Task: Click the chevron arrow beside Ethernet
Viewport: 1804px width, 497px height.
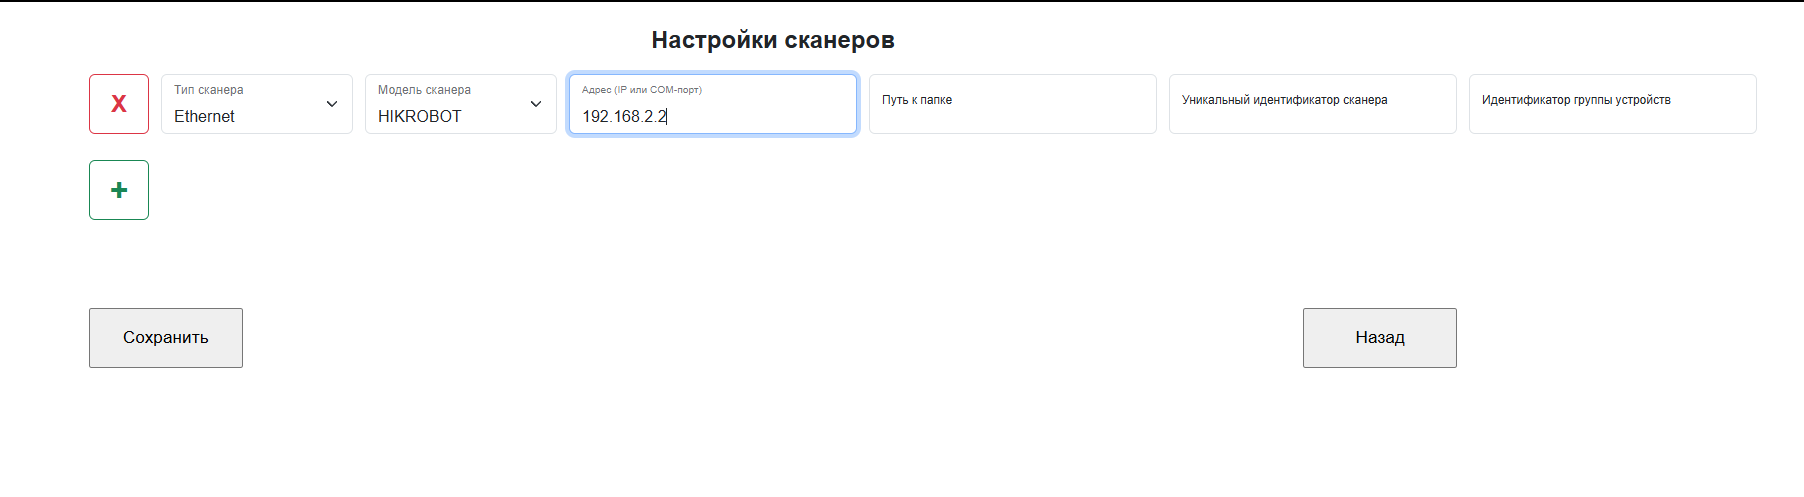Action: (x=332, y=104)
